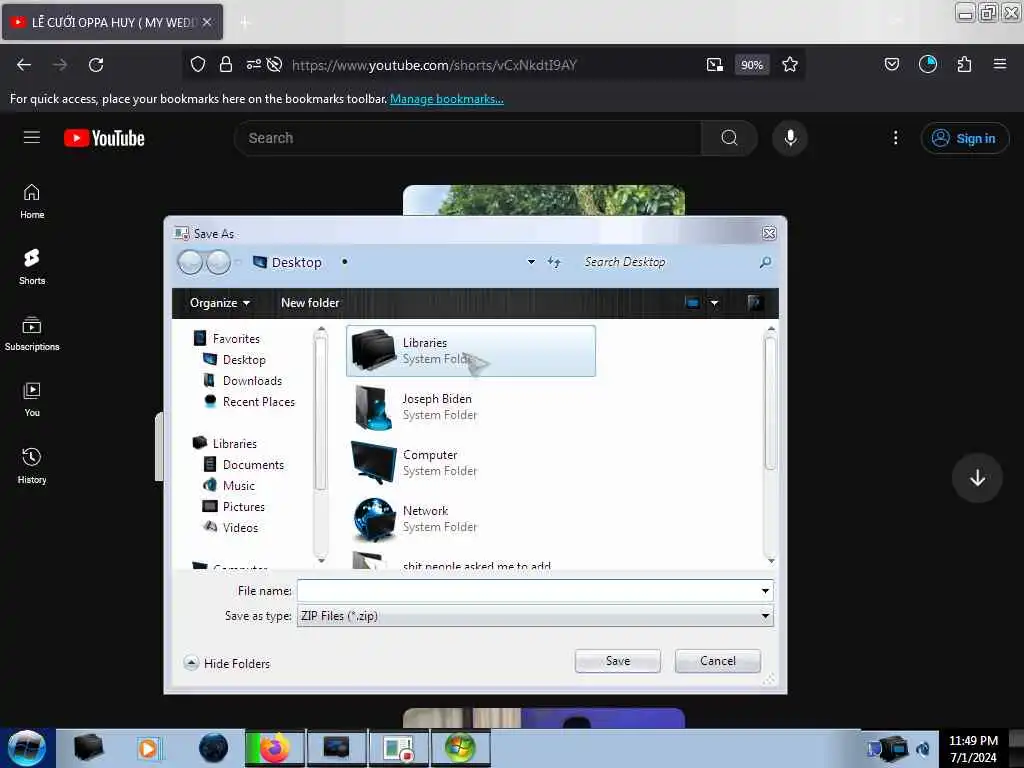Click the site security padlock icon
1024x768 pixels.
(x=226, y=65)
